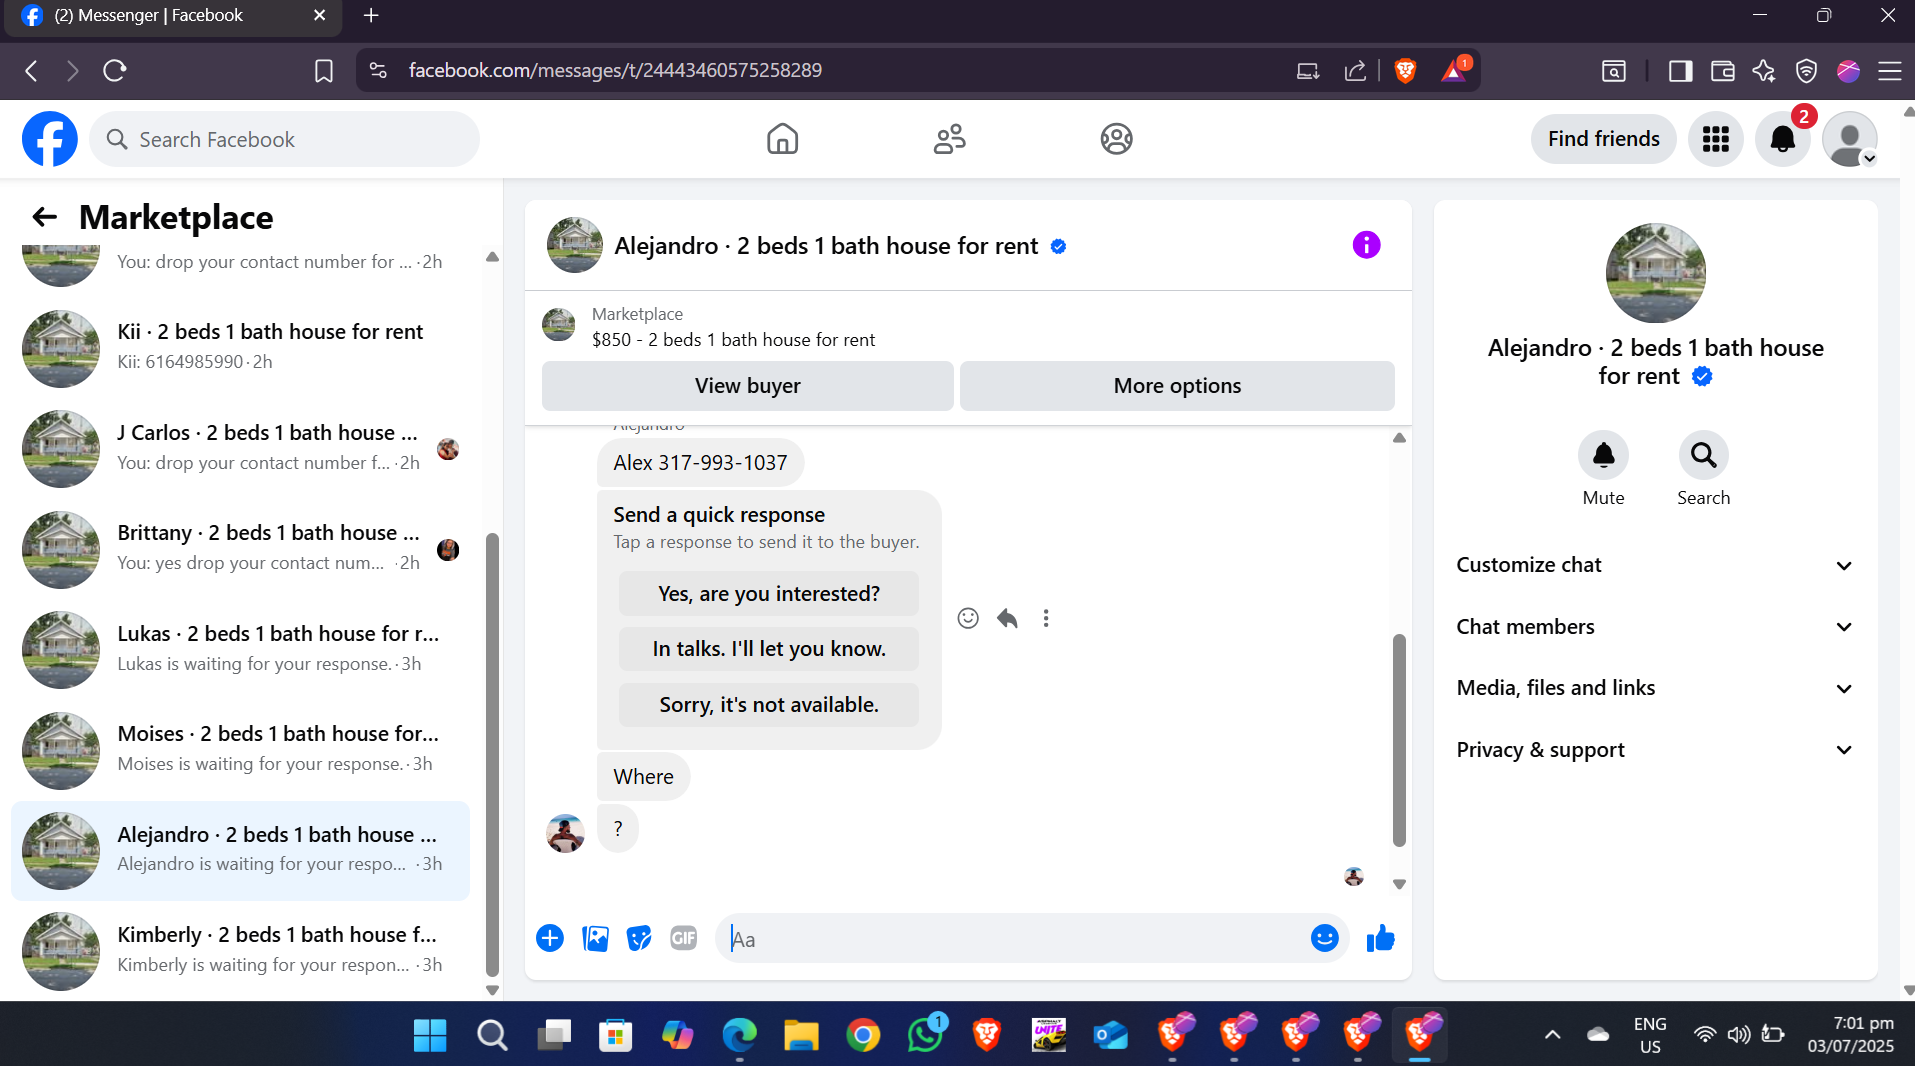This screenshot has height=1066, width=1915.
Task: Choose 'In talks. I'll let you know.' response
Action: point(768,649)
